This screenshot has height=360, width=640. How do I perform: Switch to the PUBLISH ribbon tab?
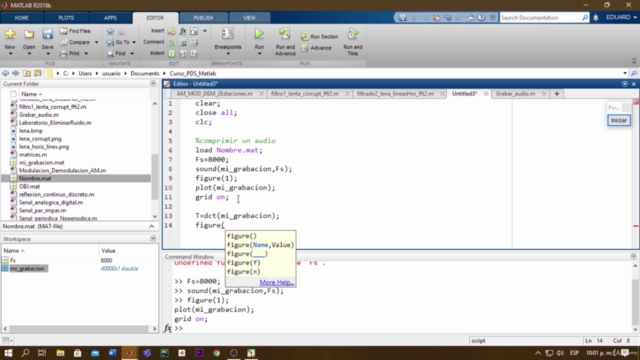[203, 18]
